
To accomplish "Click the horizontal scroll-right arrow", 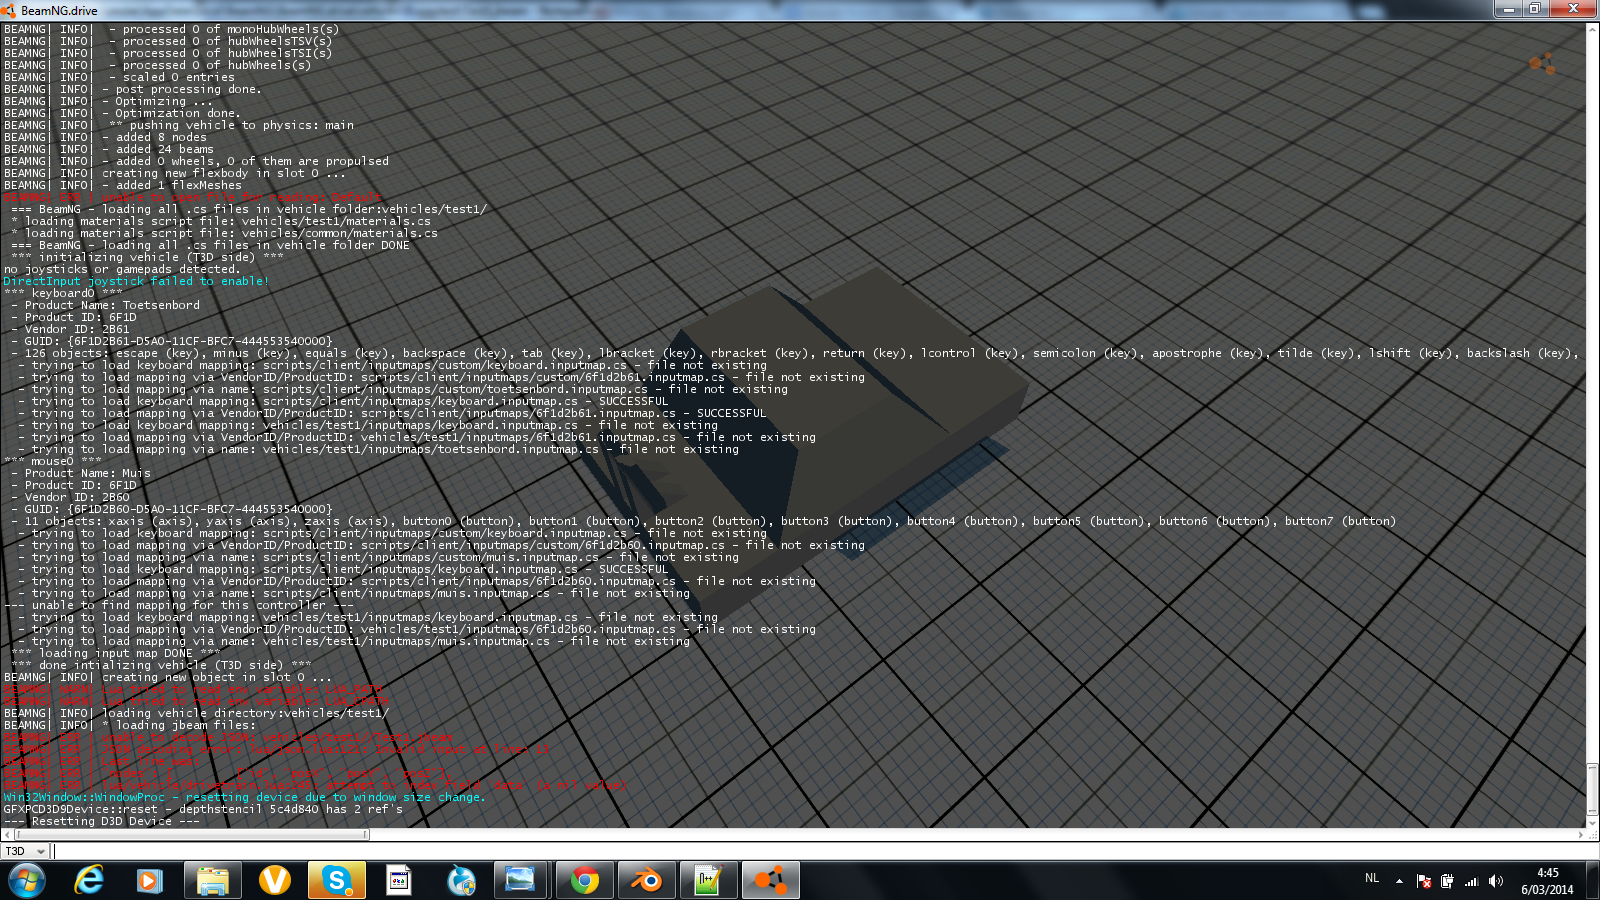I will (1581, 834).
